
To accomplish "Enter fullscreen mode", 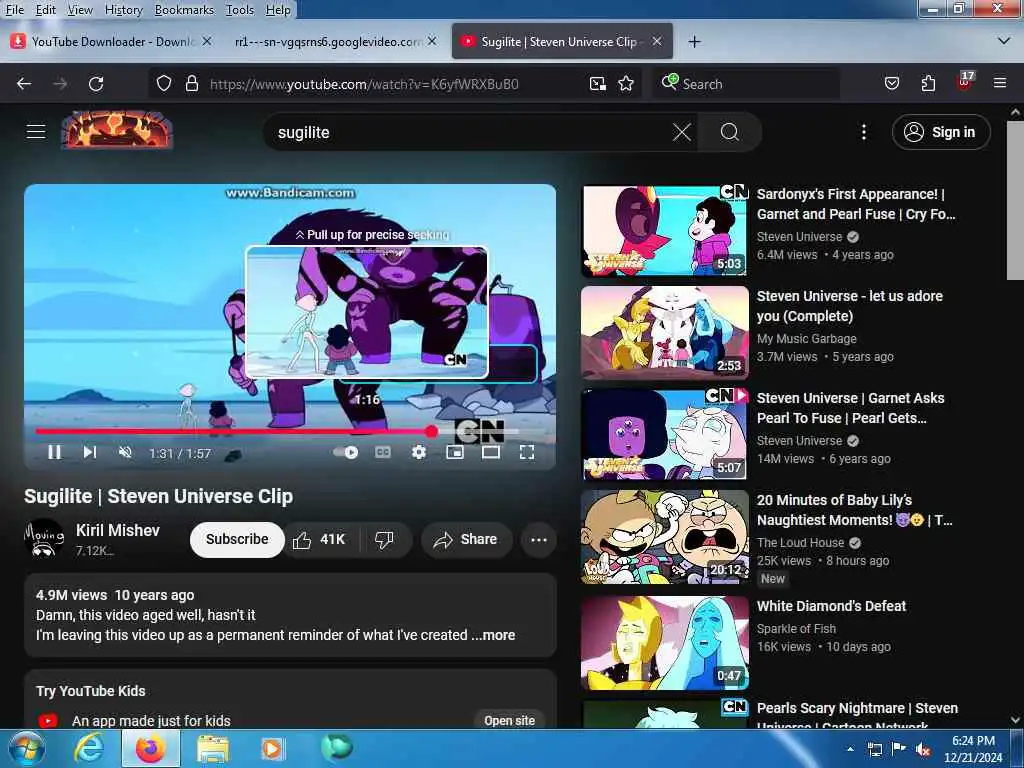I will tap(527, 452).
